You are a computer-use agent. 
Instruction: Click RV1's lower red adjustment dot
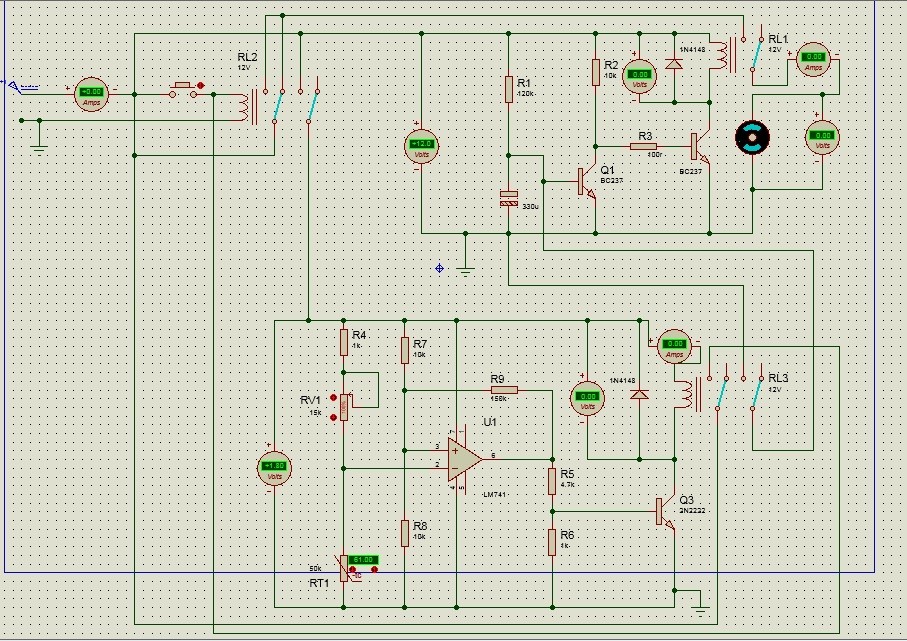pos(334,417)
